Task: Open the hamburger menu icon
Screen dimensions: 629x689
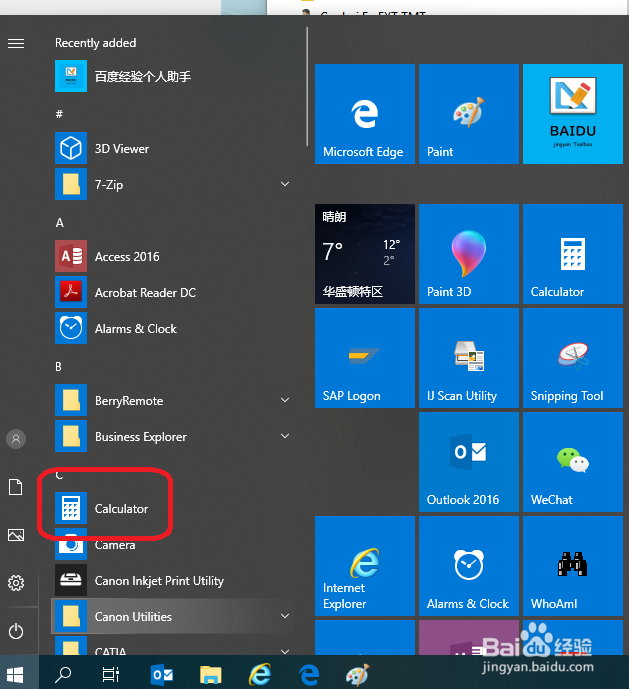Action: point(16,43)
